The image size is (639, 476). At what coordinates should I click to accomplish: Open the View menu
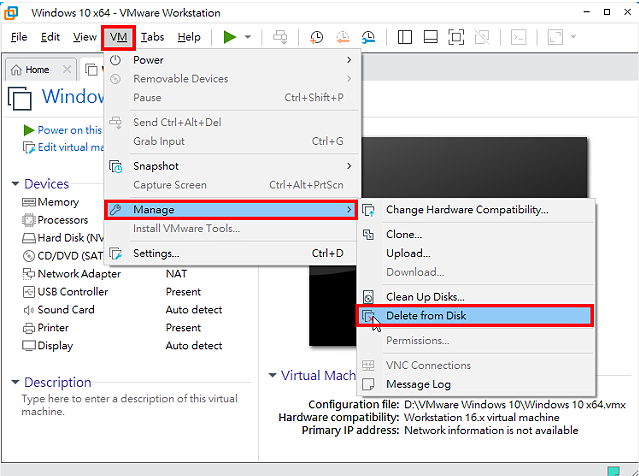pos(84,37)
